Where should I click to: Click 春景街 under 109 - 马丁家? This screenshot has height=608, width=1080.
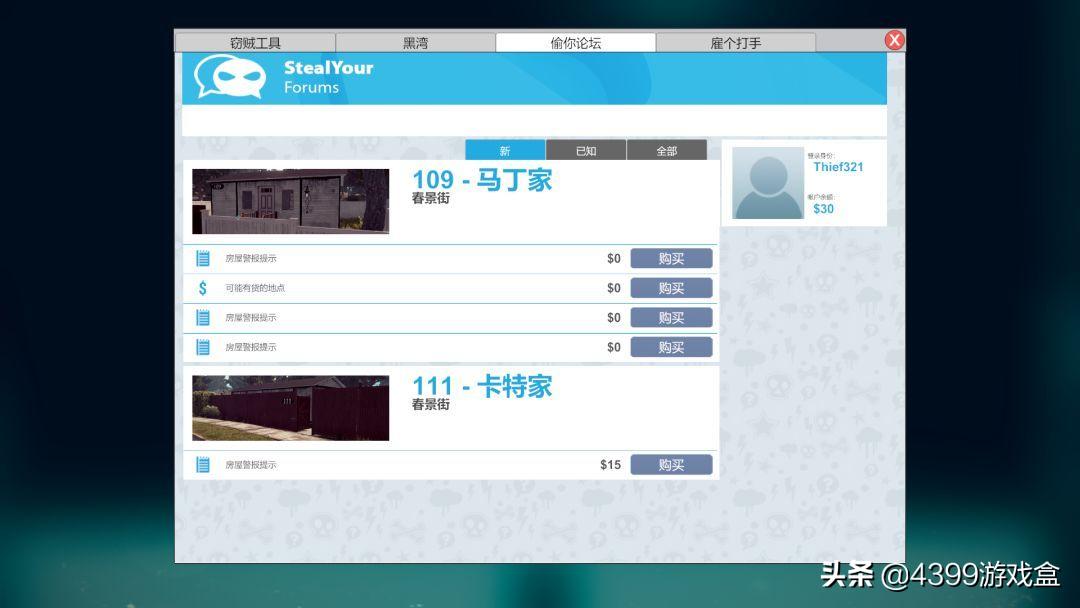pos(430,198)
